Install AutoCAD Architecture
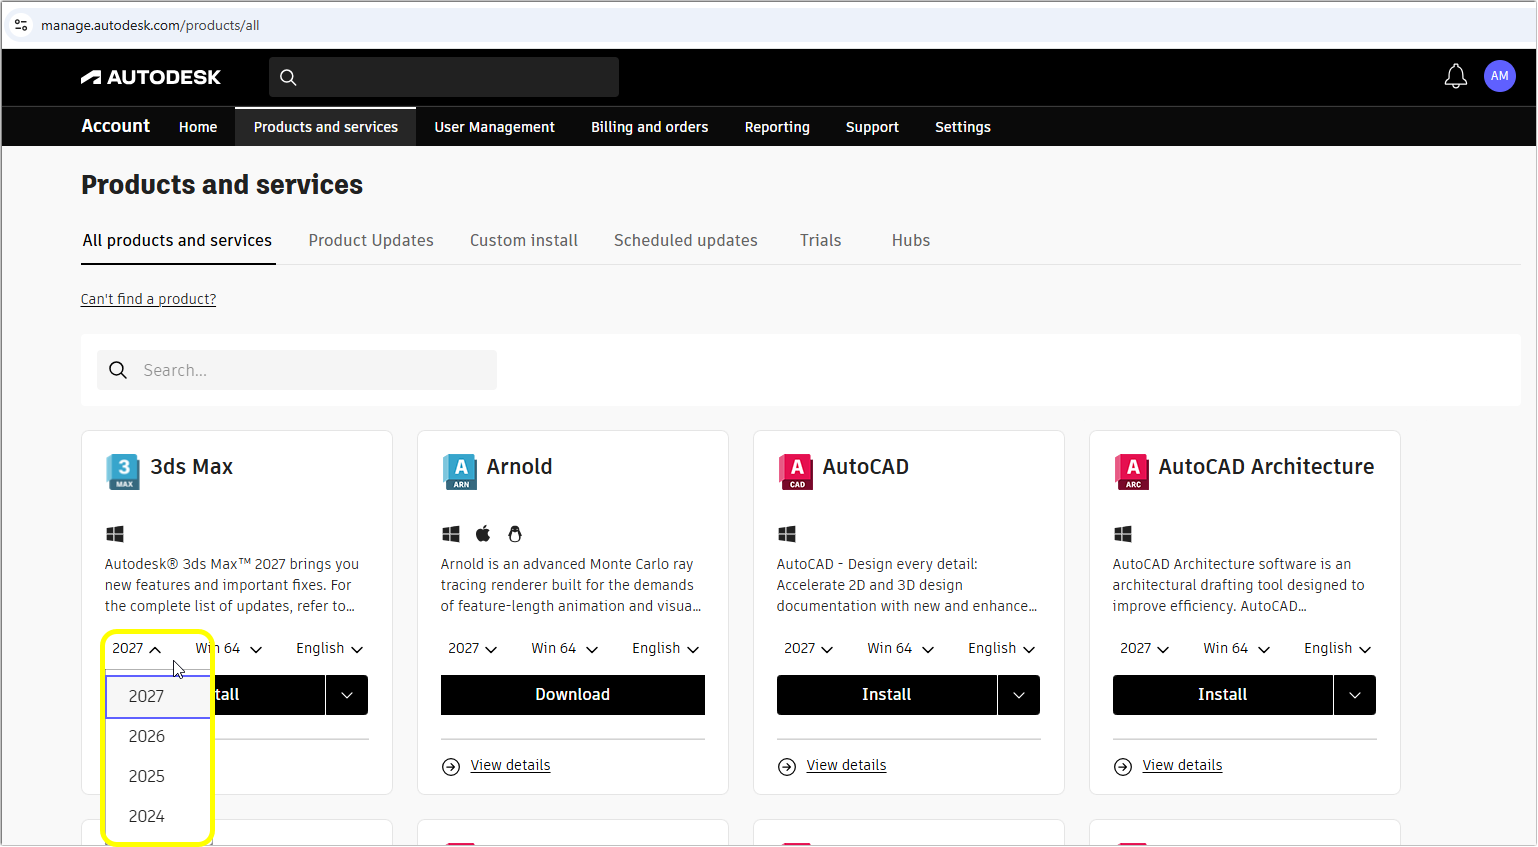The height and width of the screenshot is (847, 1538). coord(1223,695)
